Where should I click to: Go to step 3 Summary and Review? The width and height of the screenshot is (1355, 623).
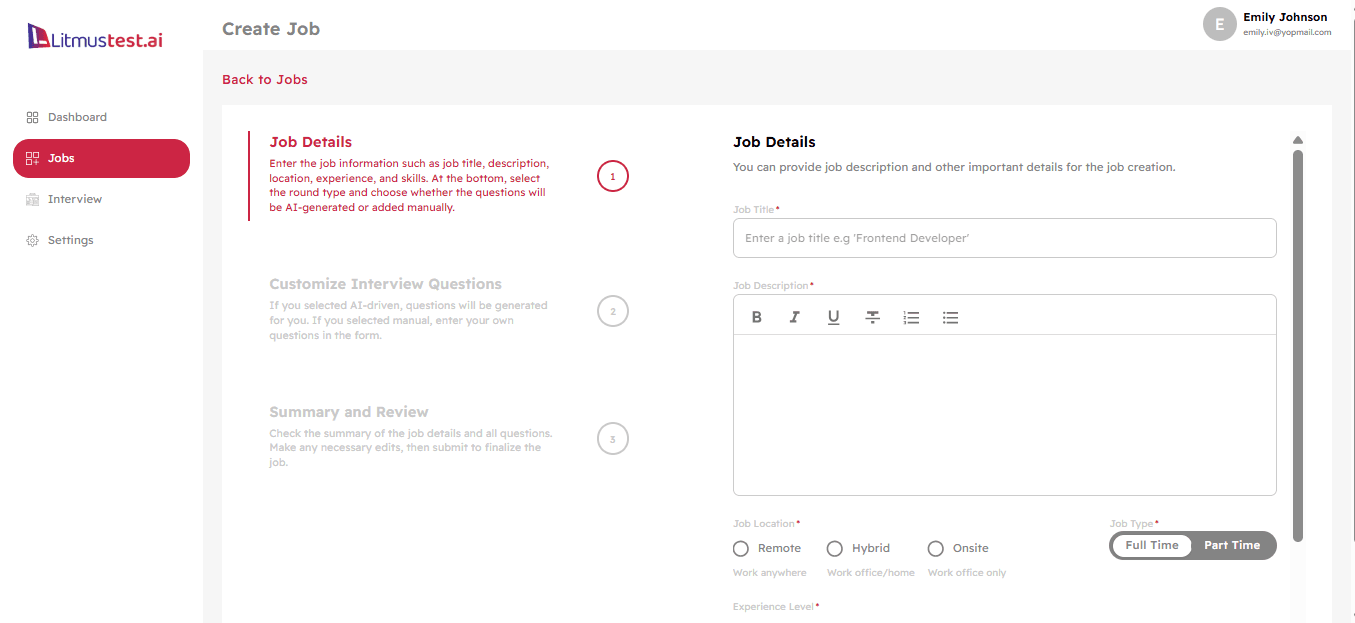[612, 438]
